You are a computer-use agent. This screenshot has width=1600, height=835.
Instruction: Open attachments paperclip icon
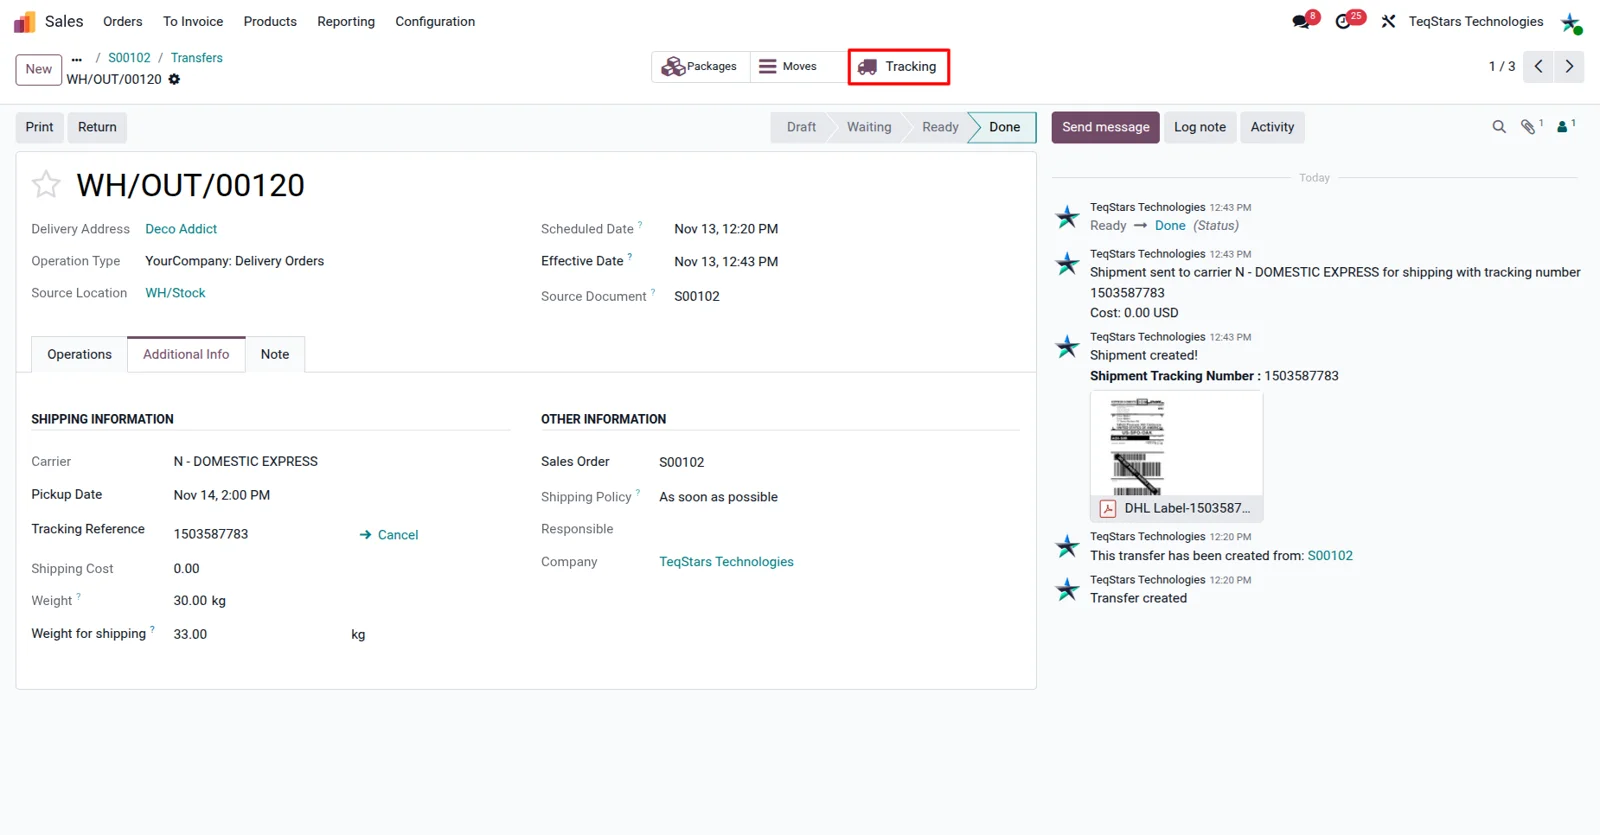pyautogui.click(x=1528, y=127)
